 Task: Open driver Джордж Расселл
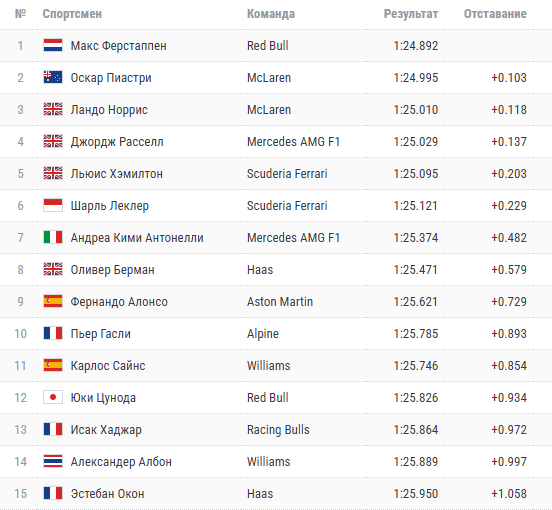click(117, 142)
